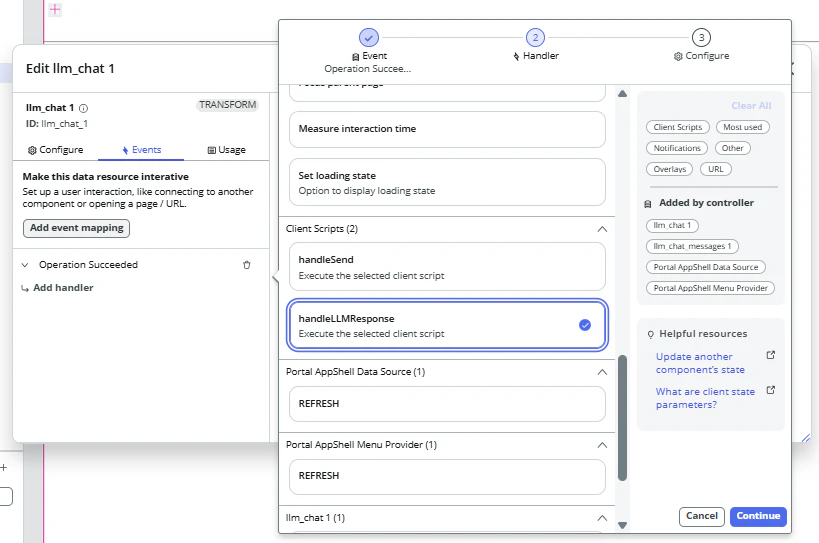Collapse the Operation Succeeded event chevron
Image resolution: width=819 pixels, height=543 pixels.
pyautogui.click(x=25, y=265)
